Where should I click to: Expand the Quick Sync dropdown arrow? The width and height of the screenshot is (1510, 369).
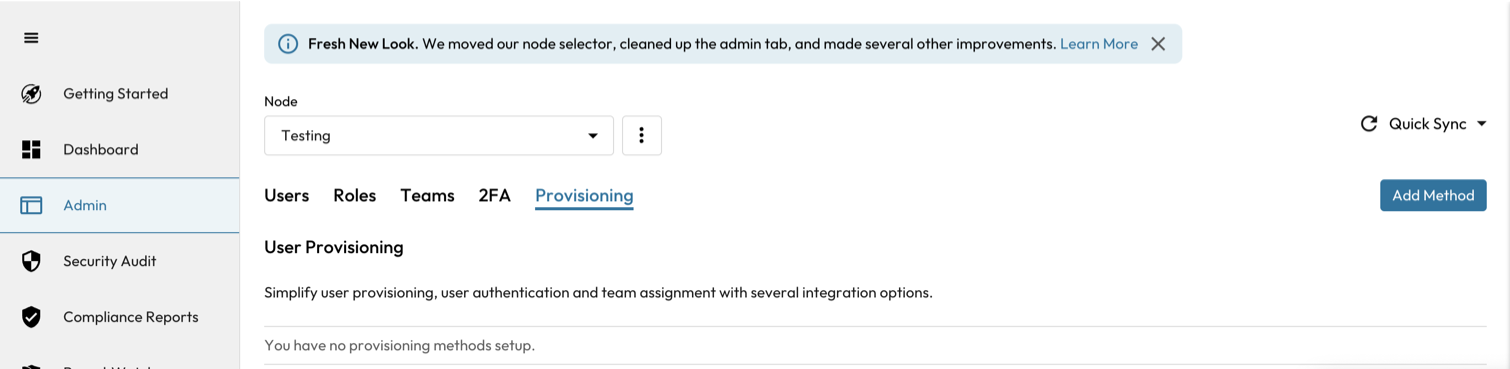1481,124
